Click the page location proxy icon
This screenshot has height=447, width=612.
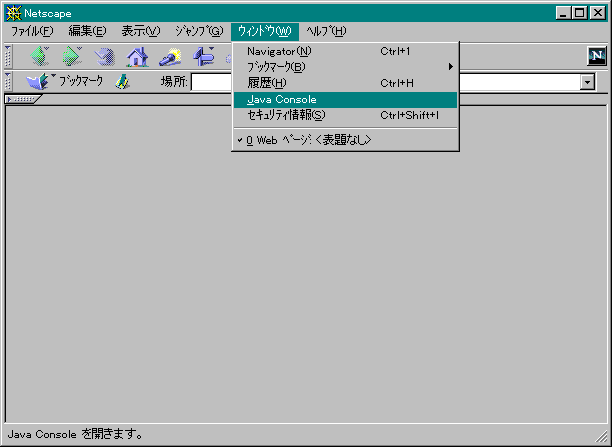[x=123, y=82]
